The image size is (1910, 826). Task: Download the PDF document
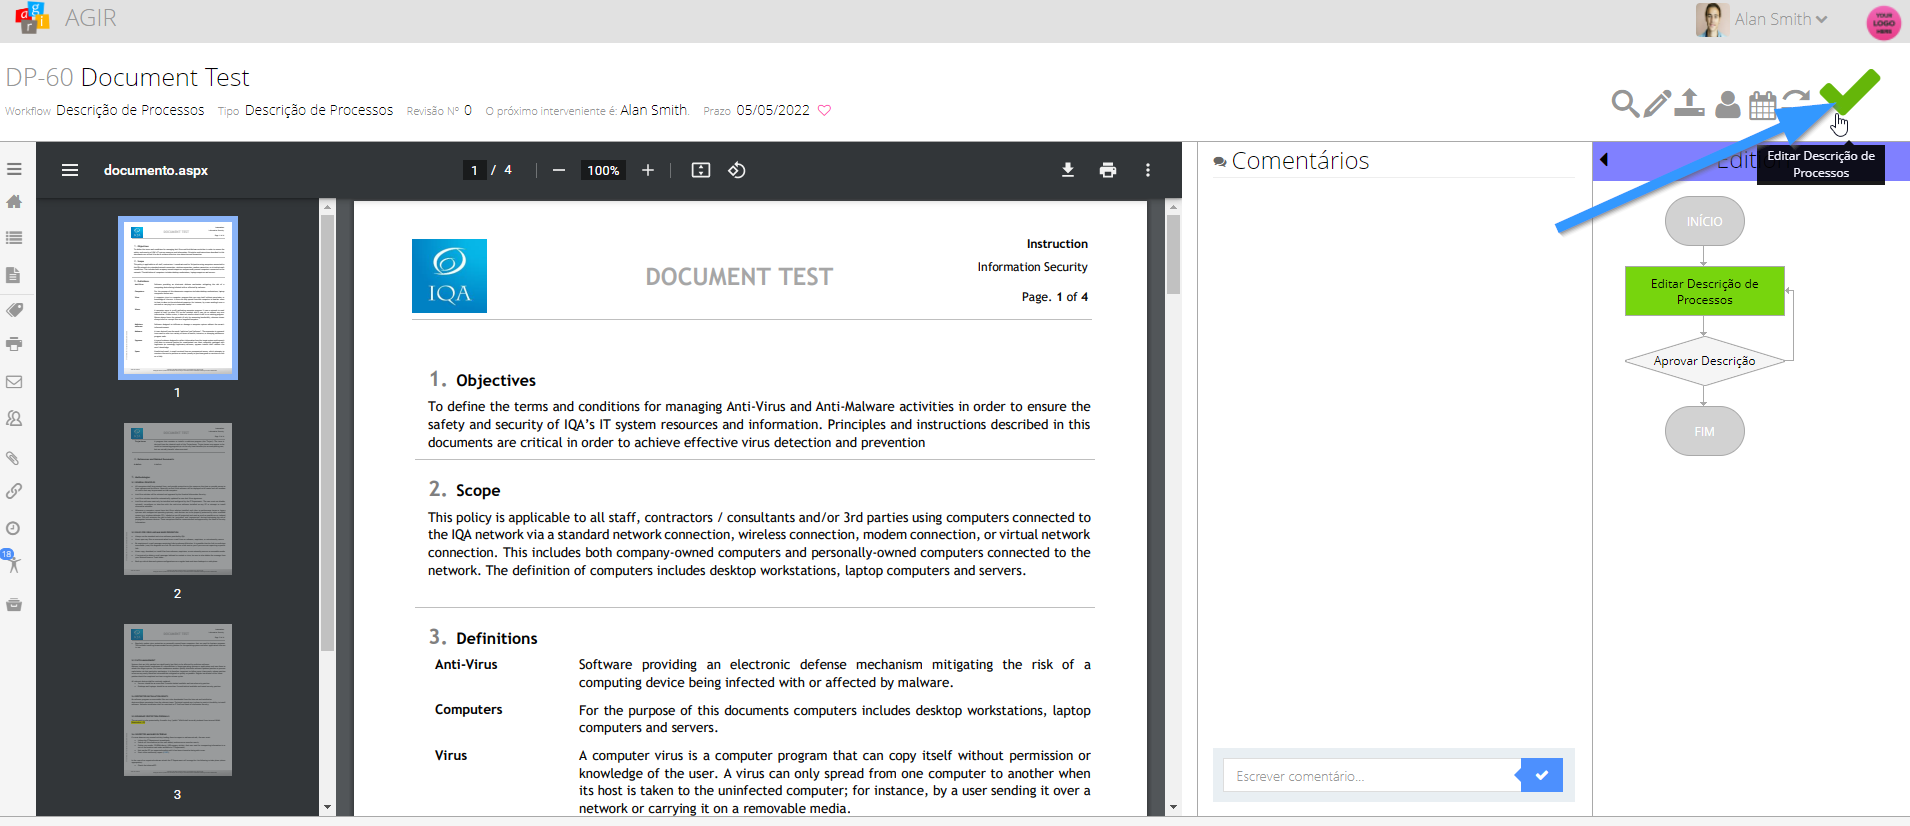1068,170
